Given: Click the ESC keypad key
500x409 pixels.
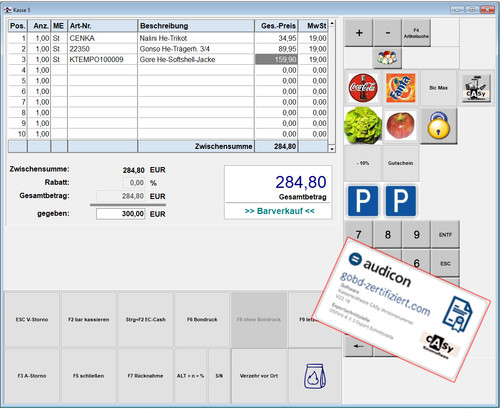Looking at the screenshot, I should tap(445, 263).
